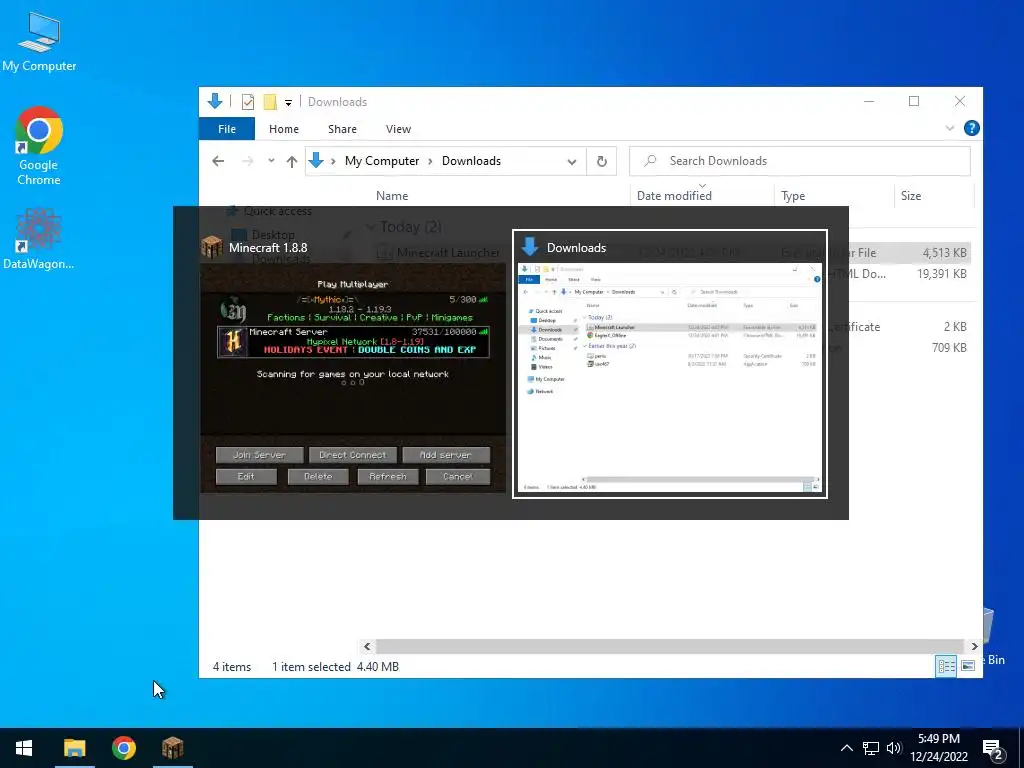Screen dimensions: 1024x768
Task: Click the Search Downloads field
Action: pyautogui.click(x=799, y=161)
